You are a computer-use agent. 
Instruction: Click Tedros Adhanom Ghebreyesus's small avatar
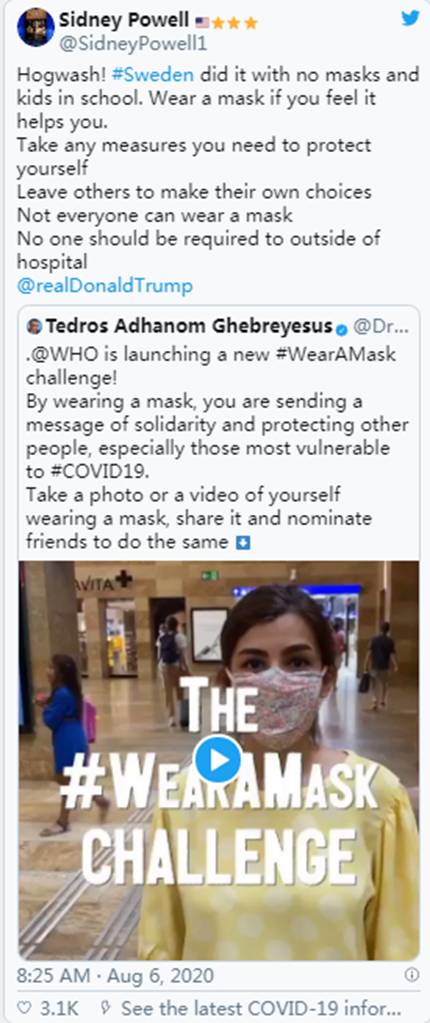(34, 326)
